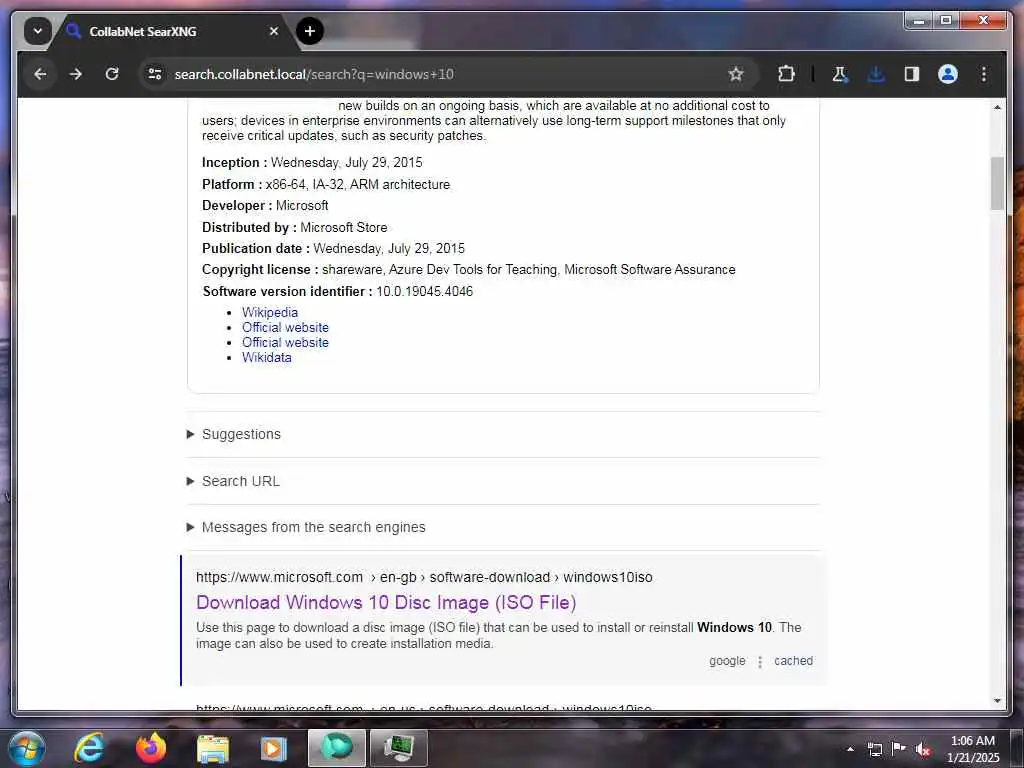Click the Inception date text
Image resolution: width=1024 pixels, height=768 pixels.
[347, 163]
